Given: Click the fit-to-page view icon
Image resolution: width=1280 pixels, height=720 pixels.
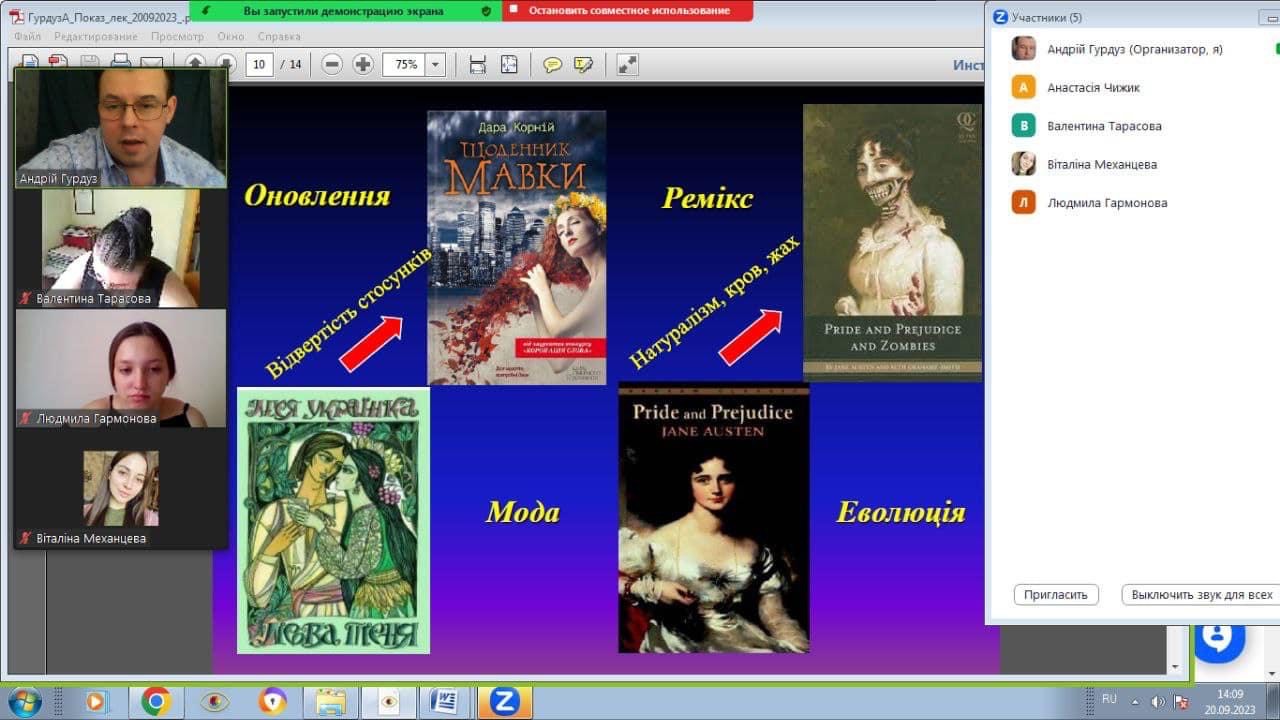Looking at the screenshot, I should (509, 65).
